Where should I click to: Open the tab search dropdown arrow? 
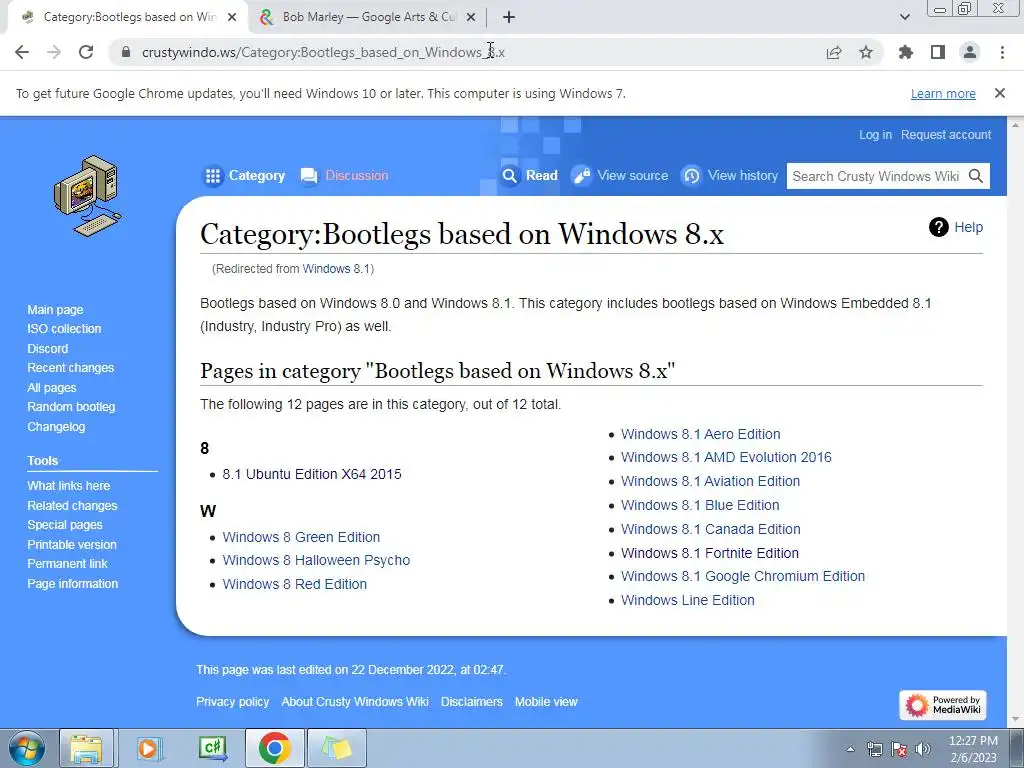[x=904, y=17]
